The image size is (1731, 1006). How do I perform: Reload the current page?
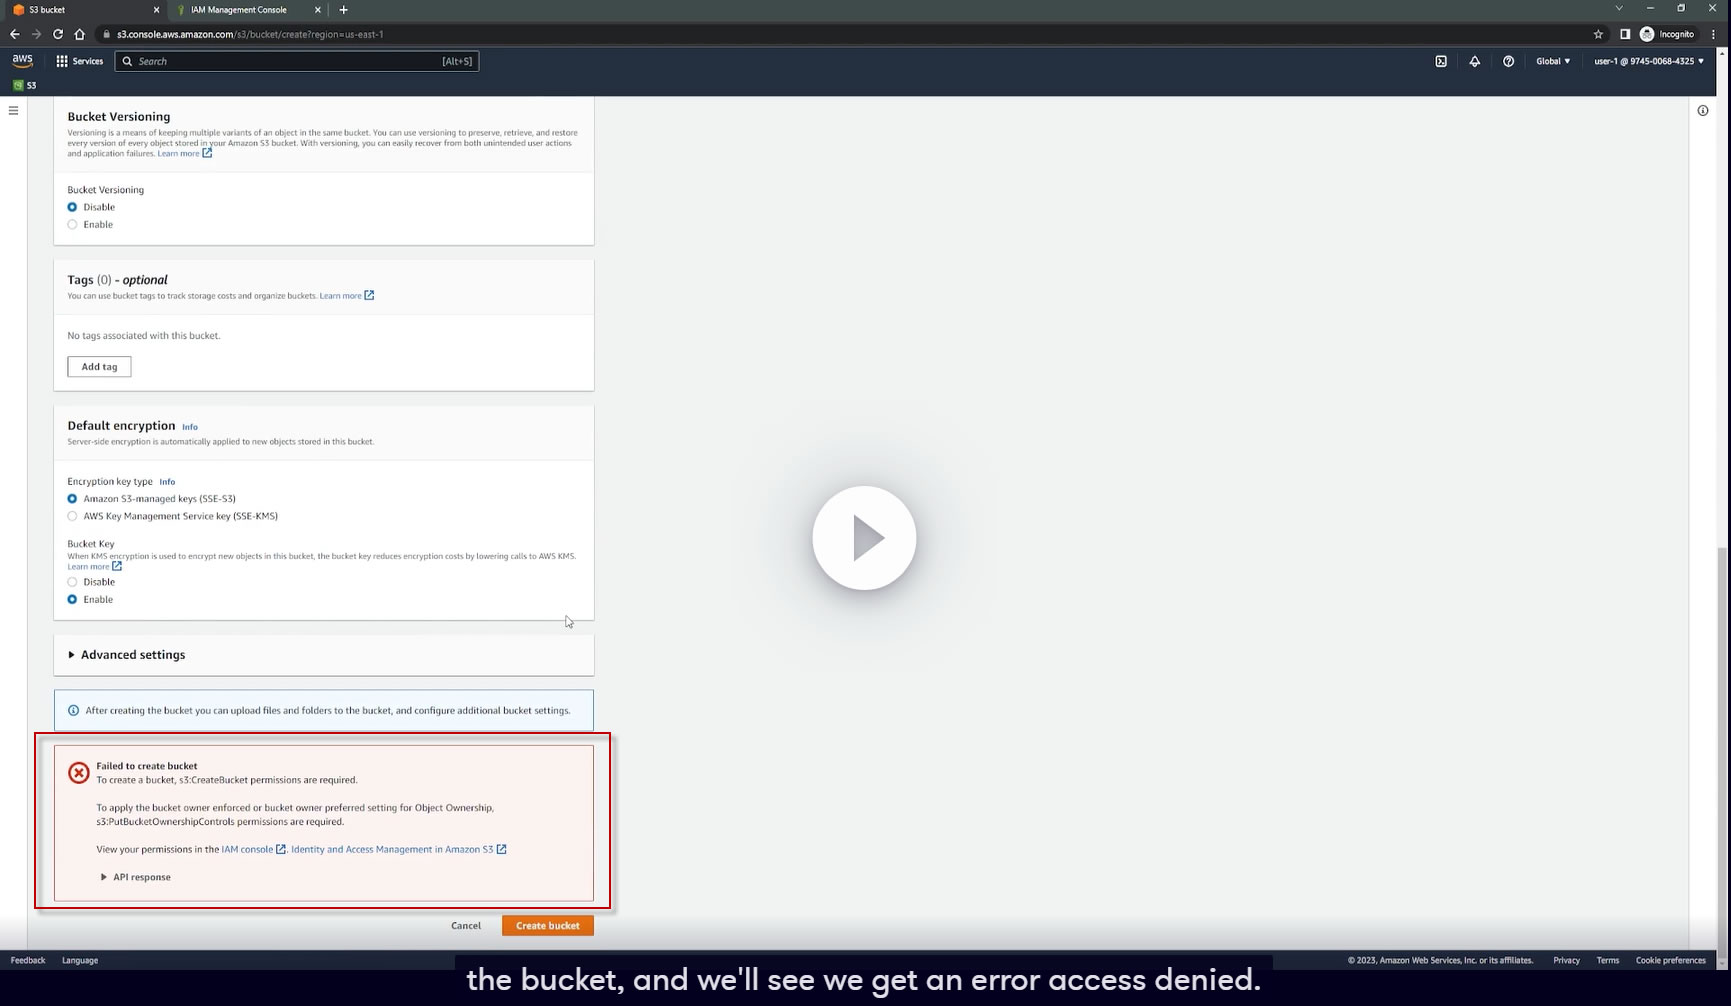58,34
